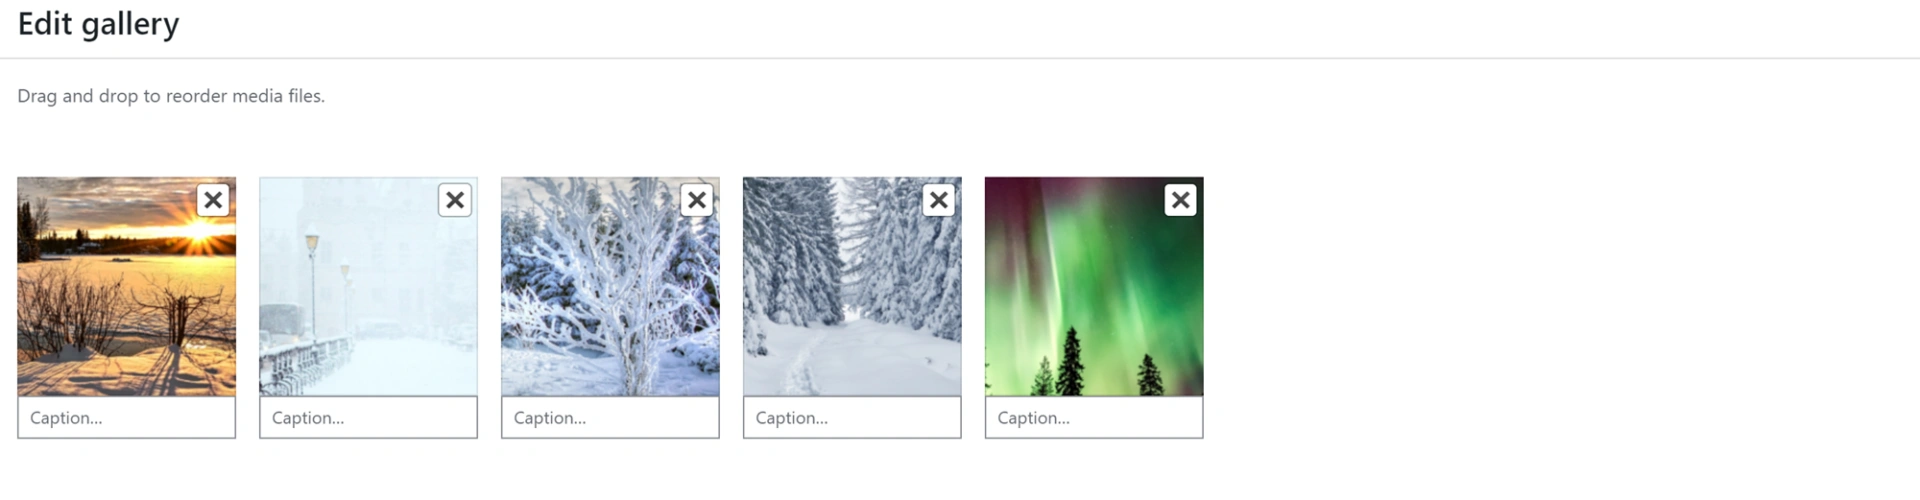Screen dimensions: 1920x500
Task: Delete the frosted tree branches image
Action: 697,200
